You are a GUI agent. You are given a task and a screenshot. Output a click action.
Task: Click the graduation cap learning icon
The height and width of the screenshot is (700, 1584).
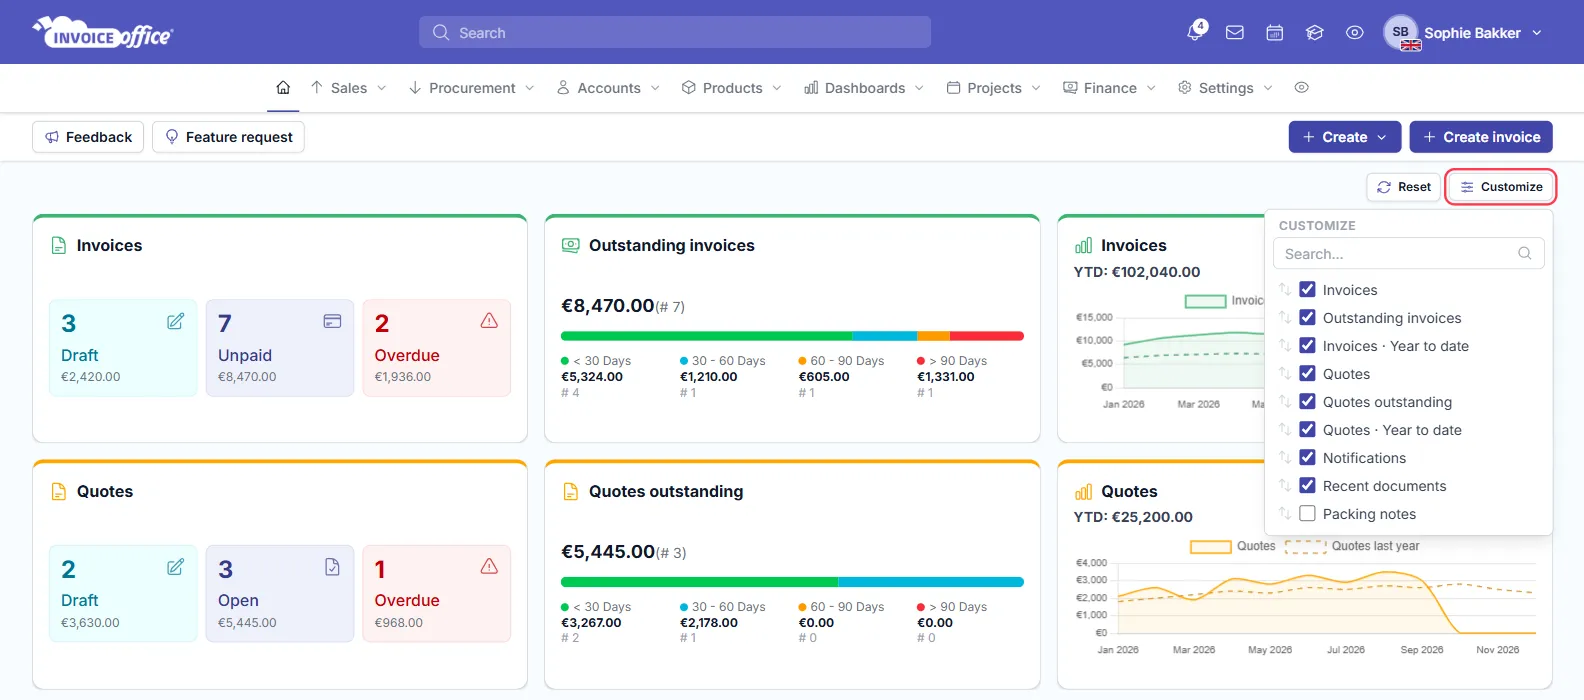[x=1315, y=33]
